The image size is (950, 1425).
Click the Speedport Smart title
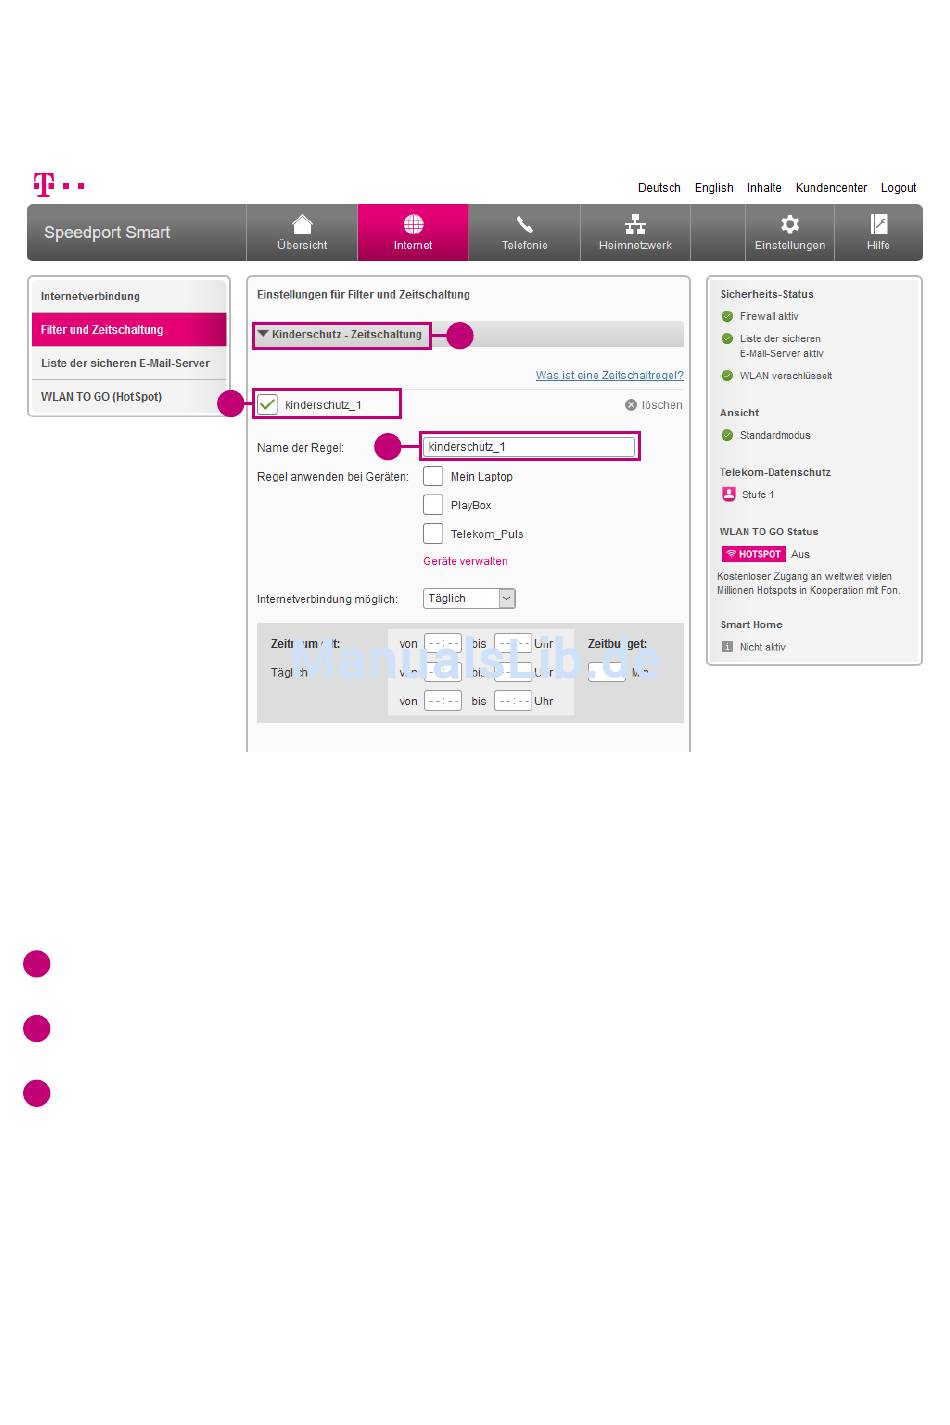107,232
